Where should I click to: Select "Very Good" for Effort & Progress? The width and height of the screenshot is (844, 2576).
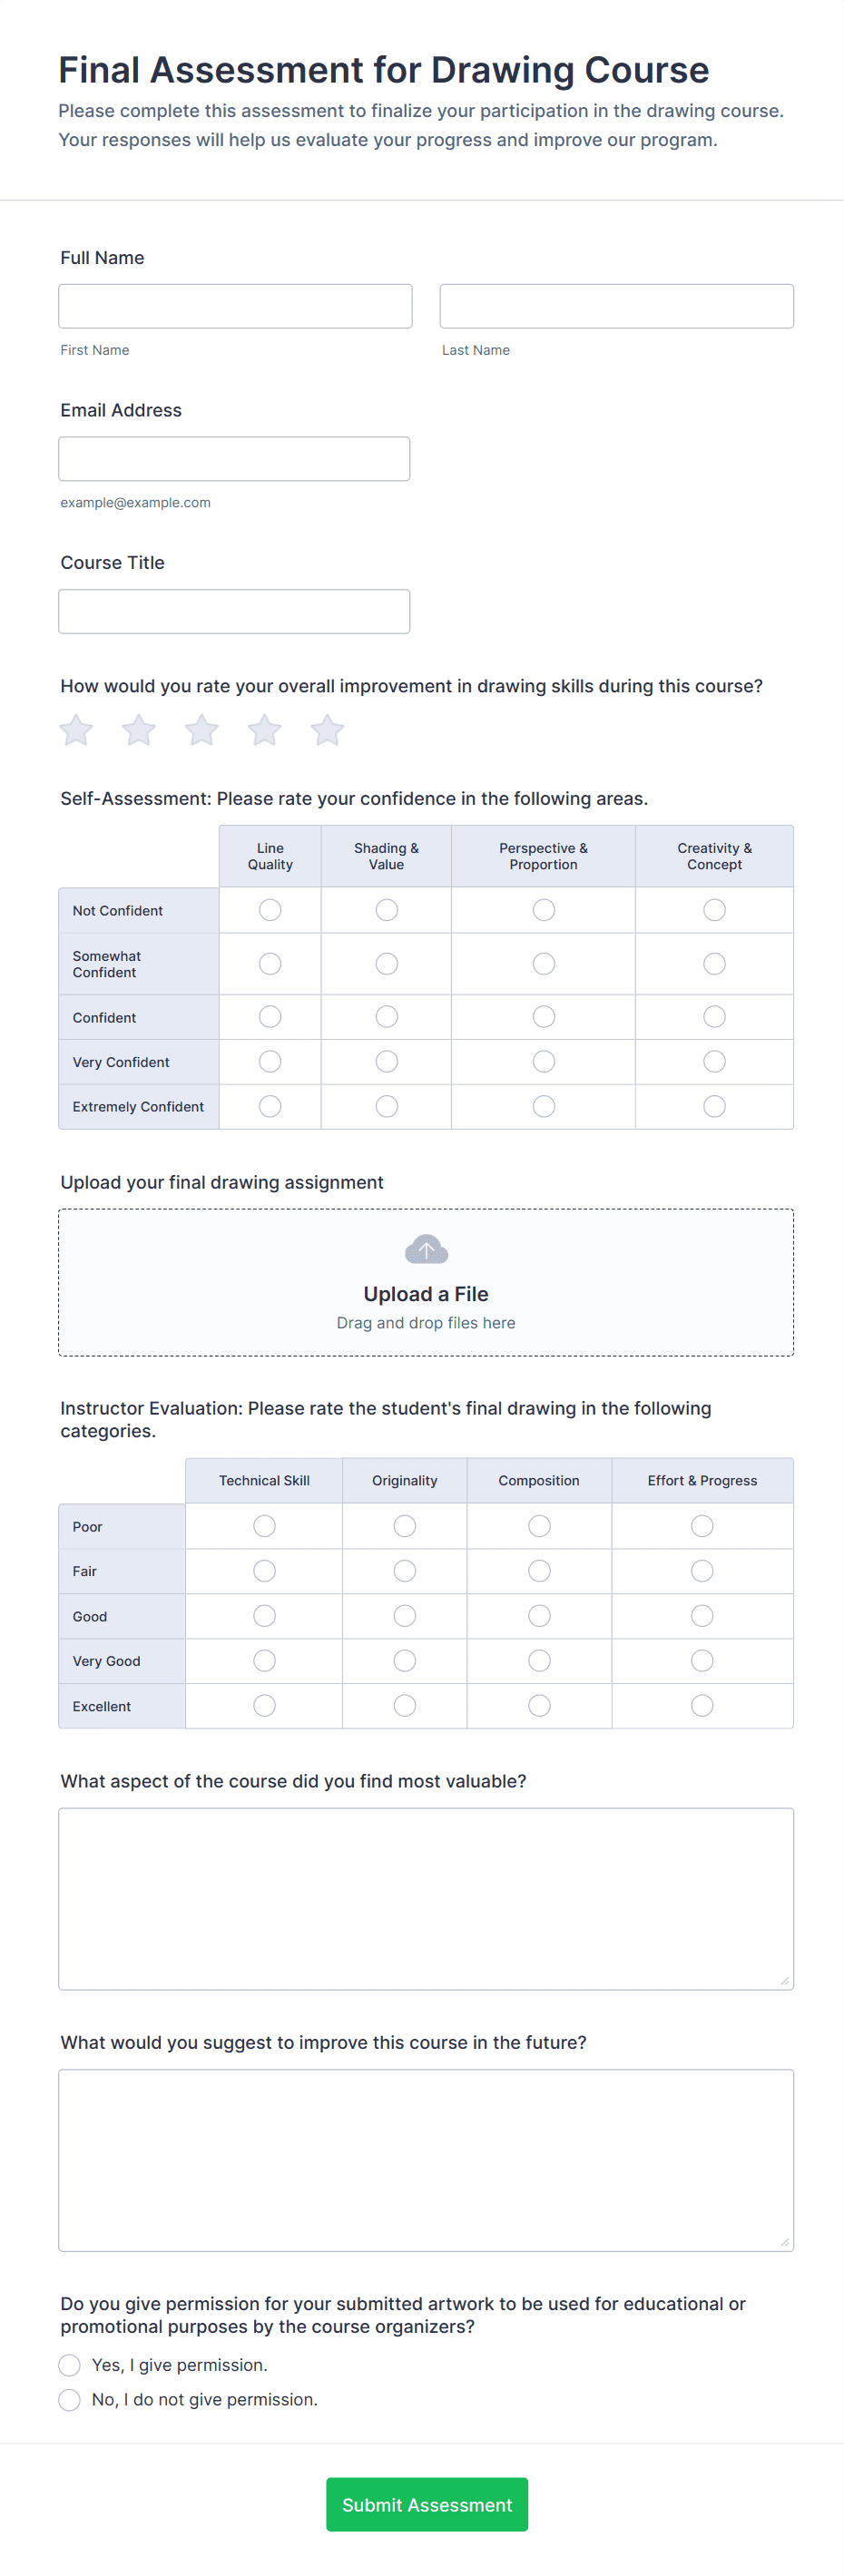tap(701, 1660)
